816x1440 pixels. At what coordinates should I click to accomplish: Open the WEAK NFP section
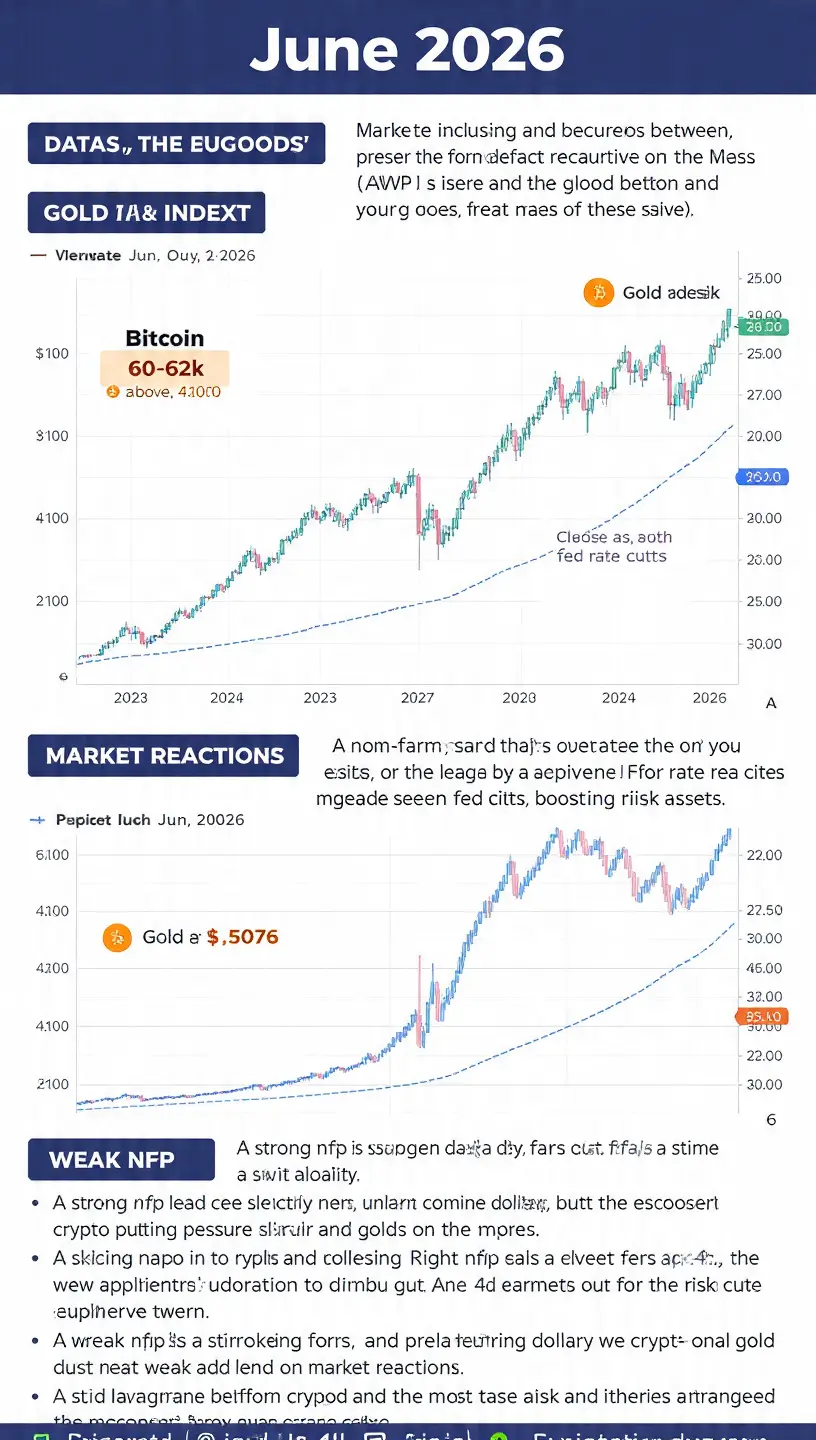121,1160
